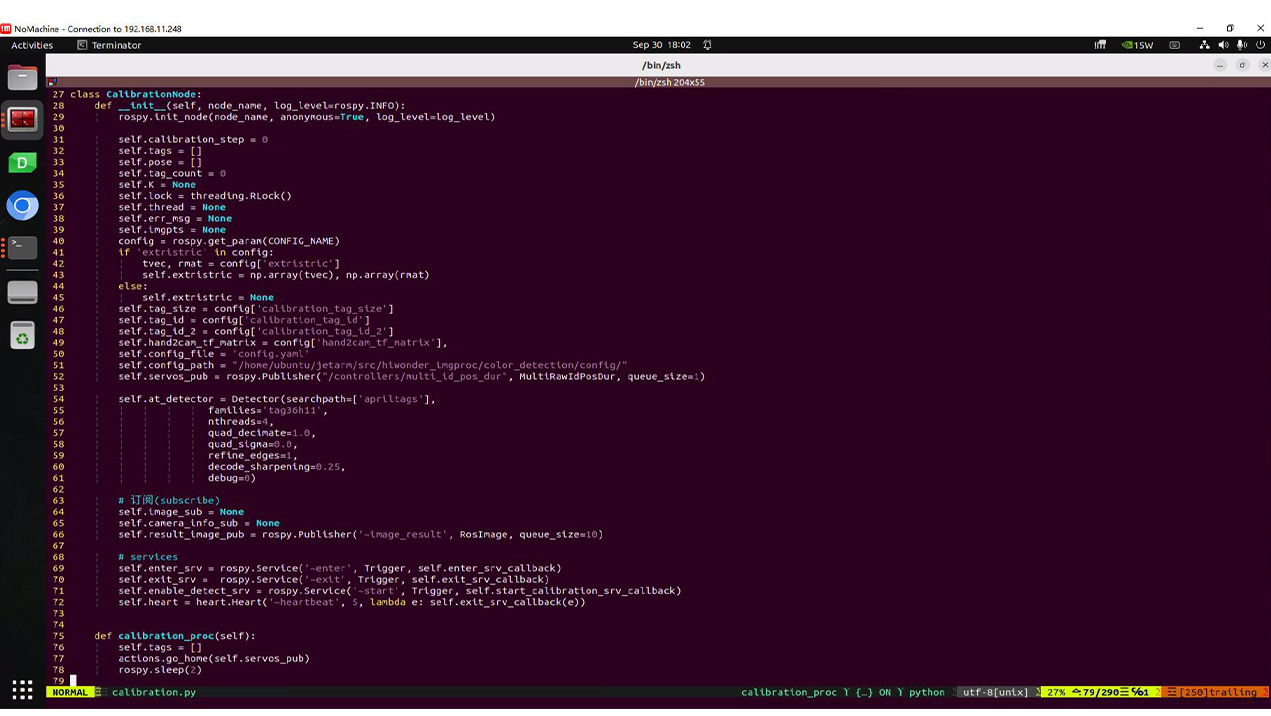Click the calibration.py filename in the status line
The image size is (1271, 716).
tap(153, 692)
